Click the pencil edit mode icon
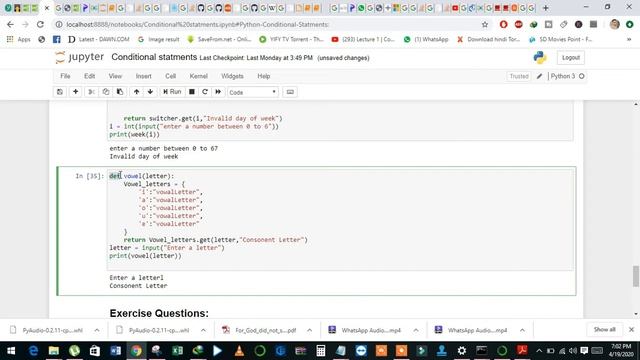Viewport: 640px width, 360px height. point(540,76)
